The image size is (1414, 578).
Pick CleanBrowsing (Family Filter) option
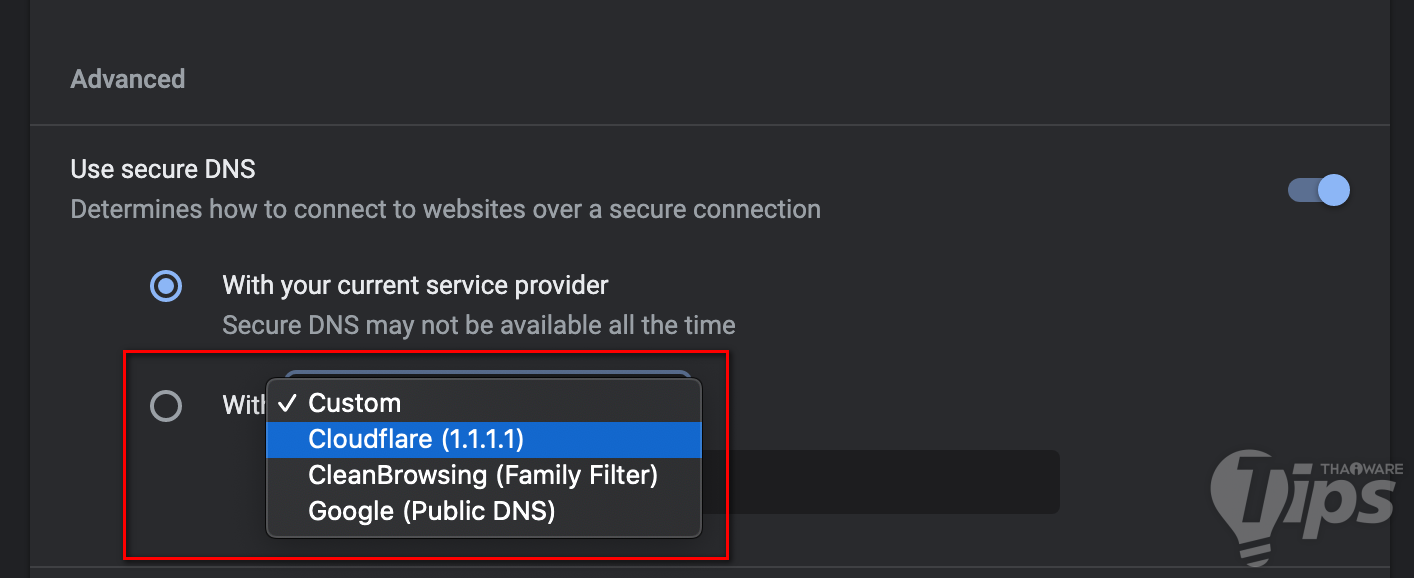click(x=483, y=475)
